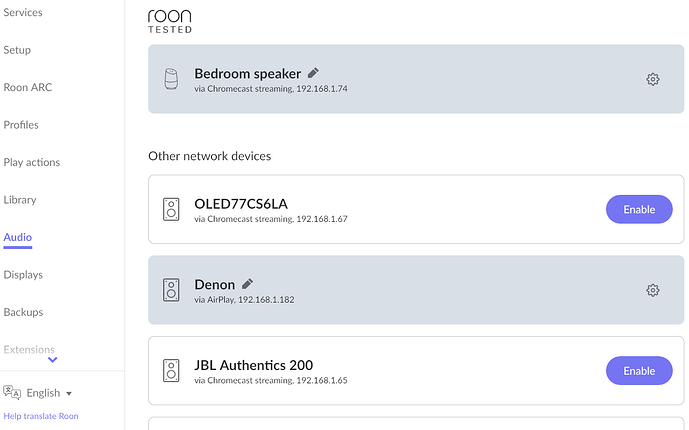Click the OLED77CS6LA speaker icon
The width and height of the screenshot is (689, 430).
pyautogui.click(x=171, y=209)
